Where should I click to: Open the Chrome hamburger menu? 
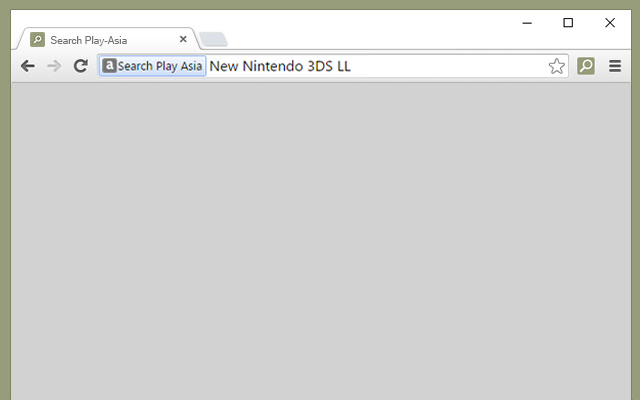(x=615, y=66)
